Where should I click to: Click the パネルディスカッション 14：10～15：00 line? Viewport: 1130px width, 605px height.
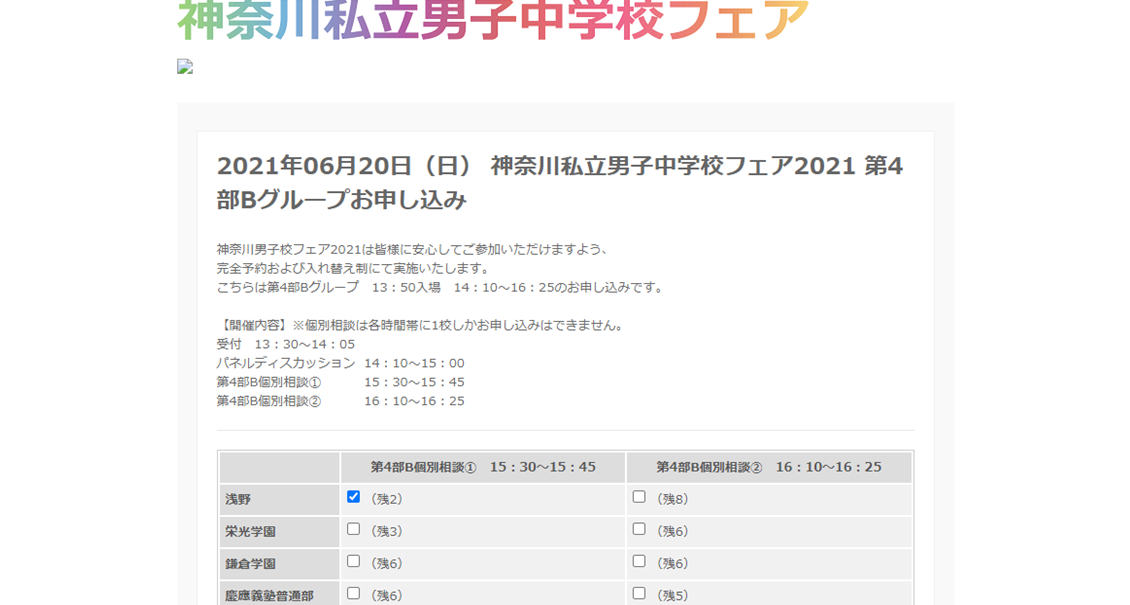pos(341,363)
